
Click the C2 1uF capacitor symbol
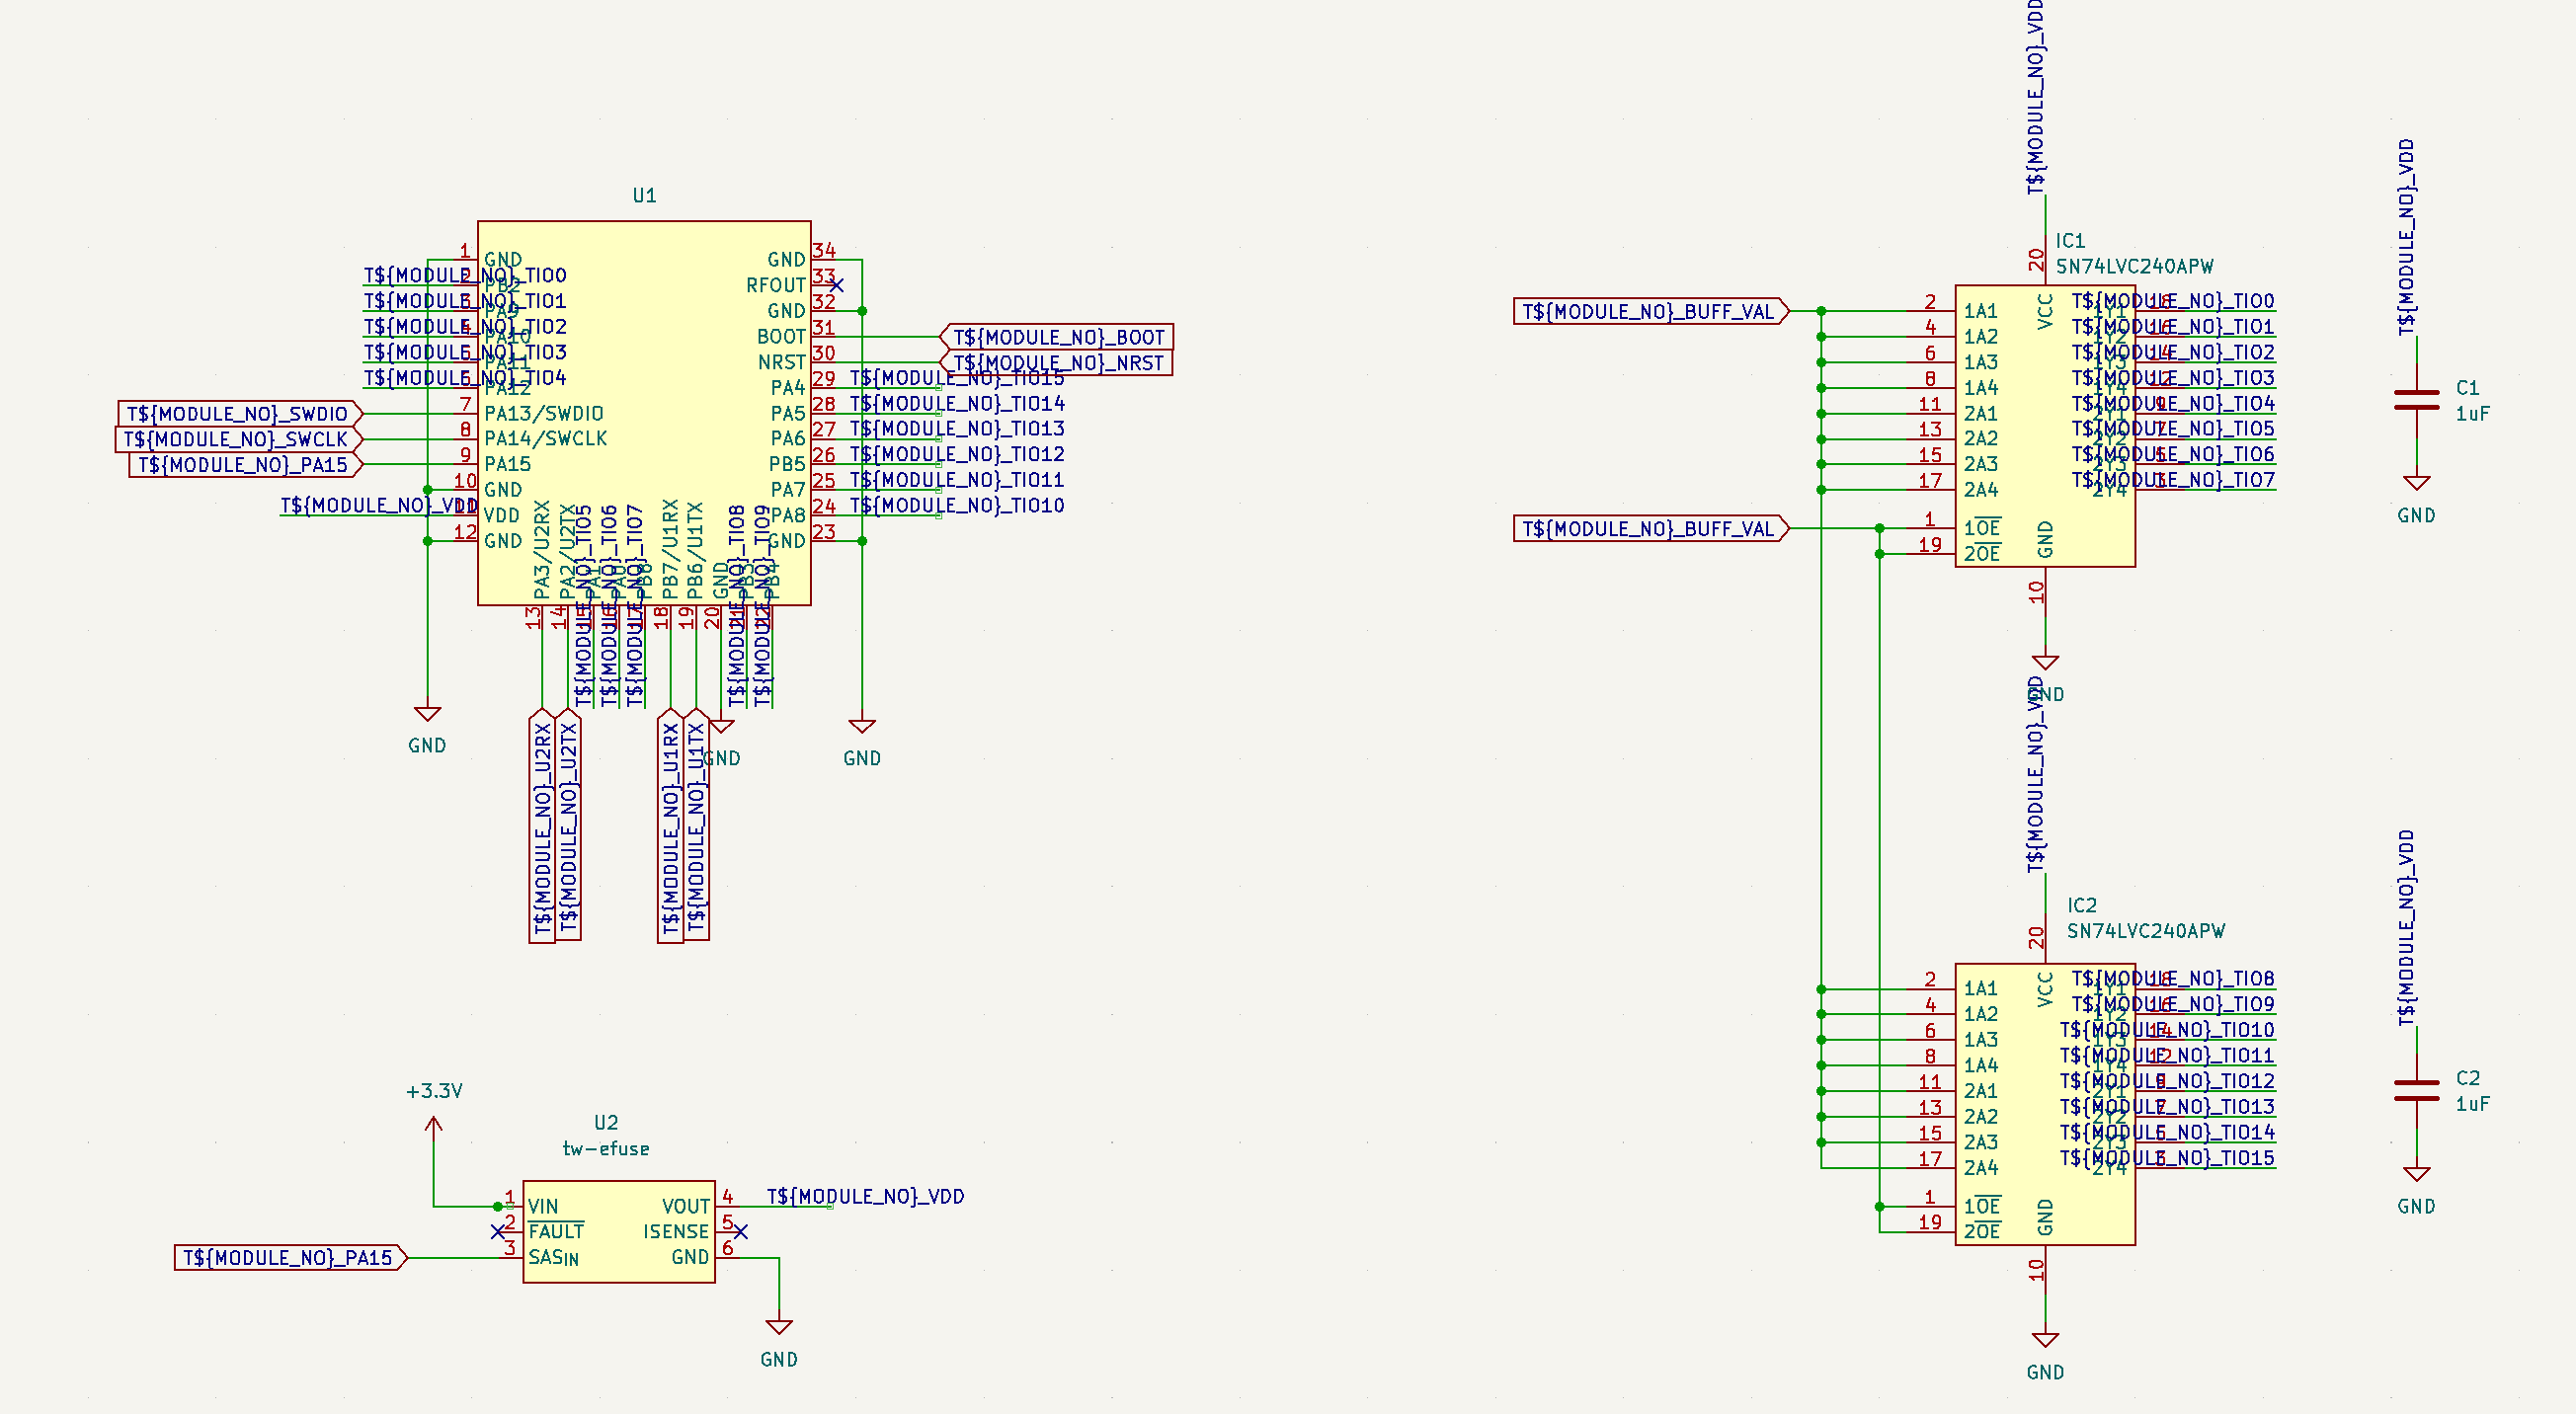pos(2416,1091)
